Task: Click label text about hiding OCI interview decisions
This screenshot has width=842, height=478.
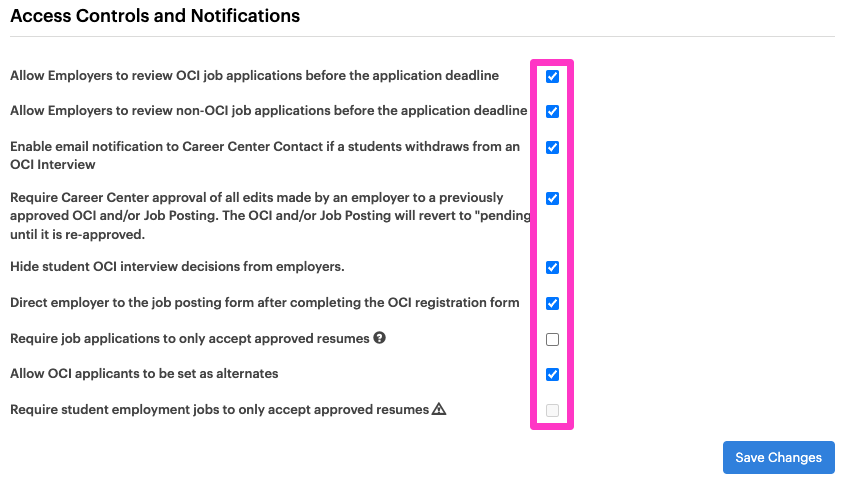Action: [177, 267]
